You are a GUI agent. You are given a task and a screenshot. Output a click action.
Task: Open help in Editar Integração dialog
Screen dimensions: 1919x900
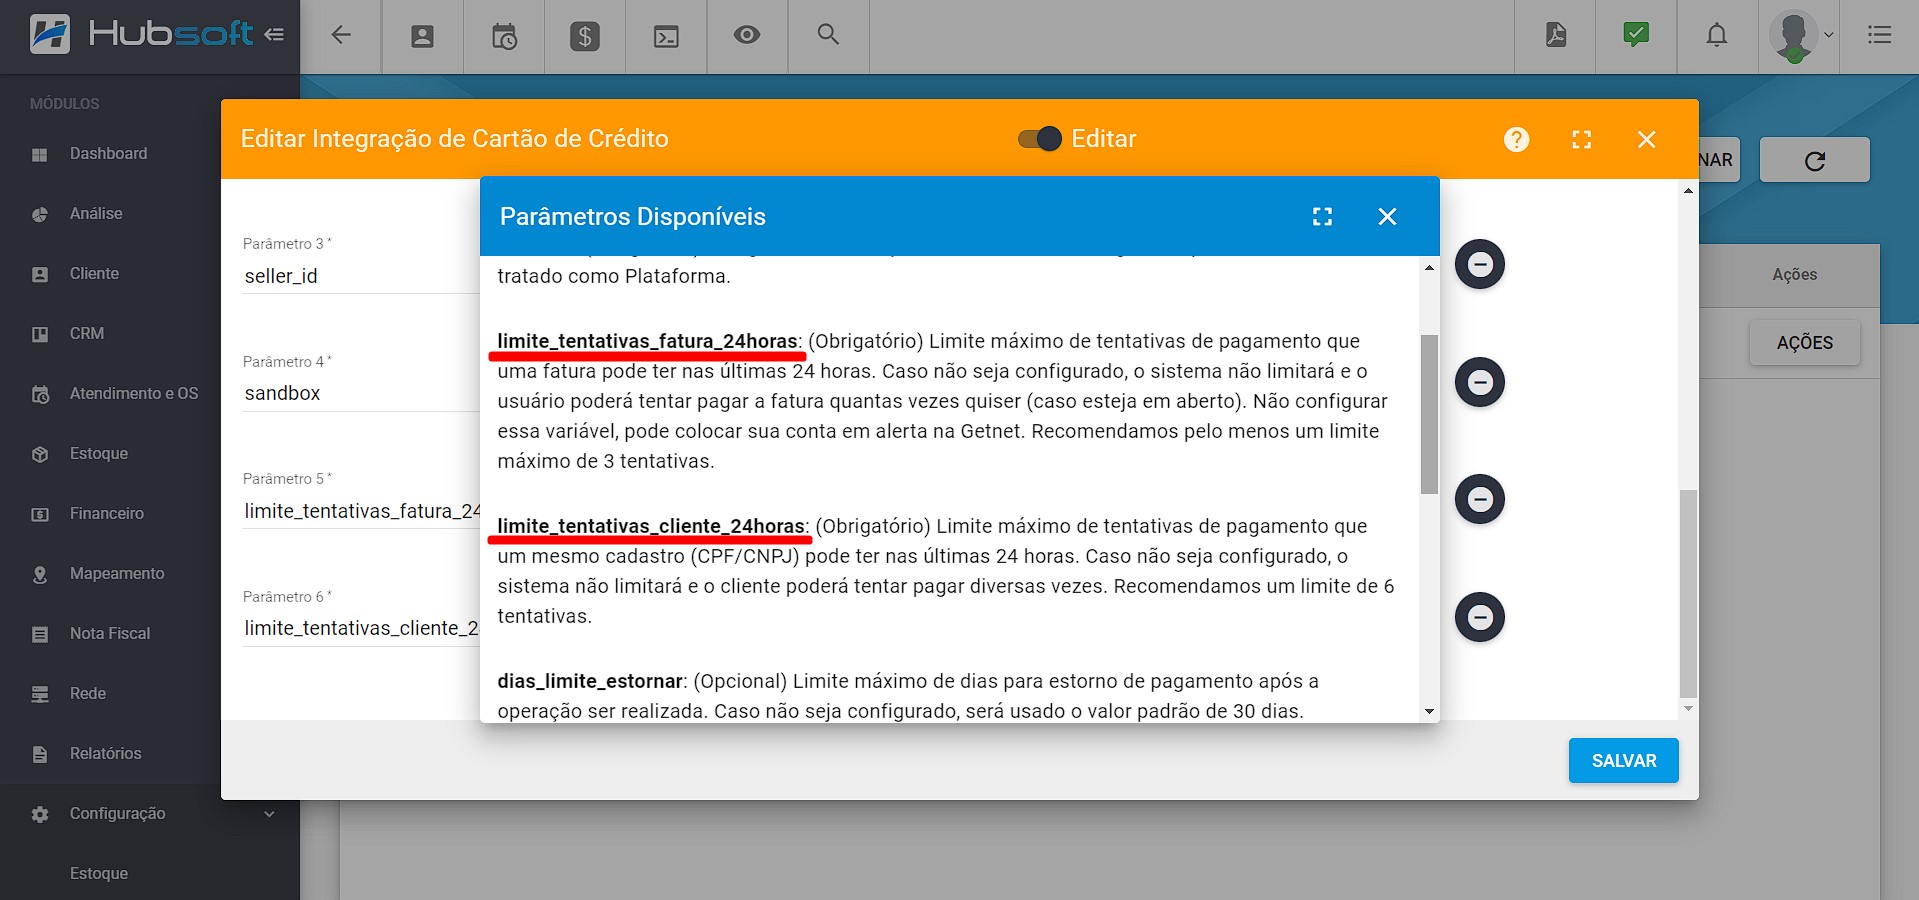1517,139
